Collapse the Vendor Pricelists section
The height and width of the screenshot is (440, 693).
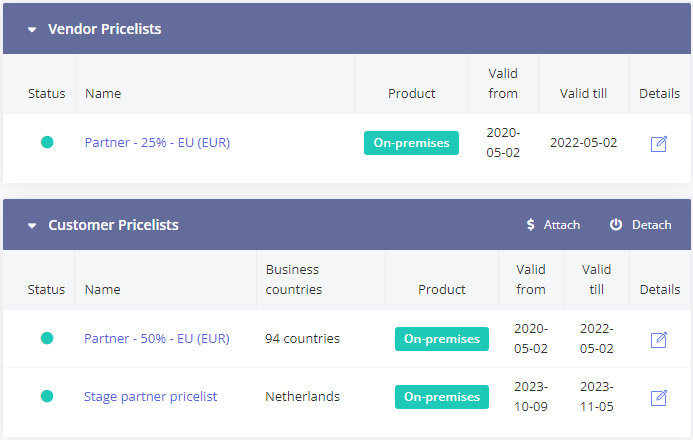click(x=32, y=30)
